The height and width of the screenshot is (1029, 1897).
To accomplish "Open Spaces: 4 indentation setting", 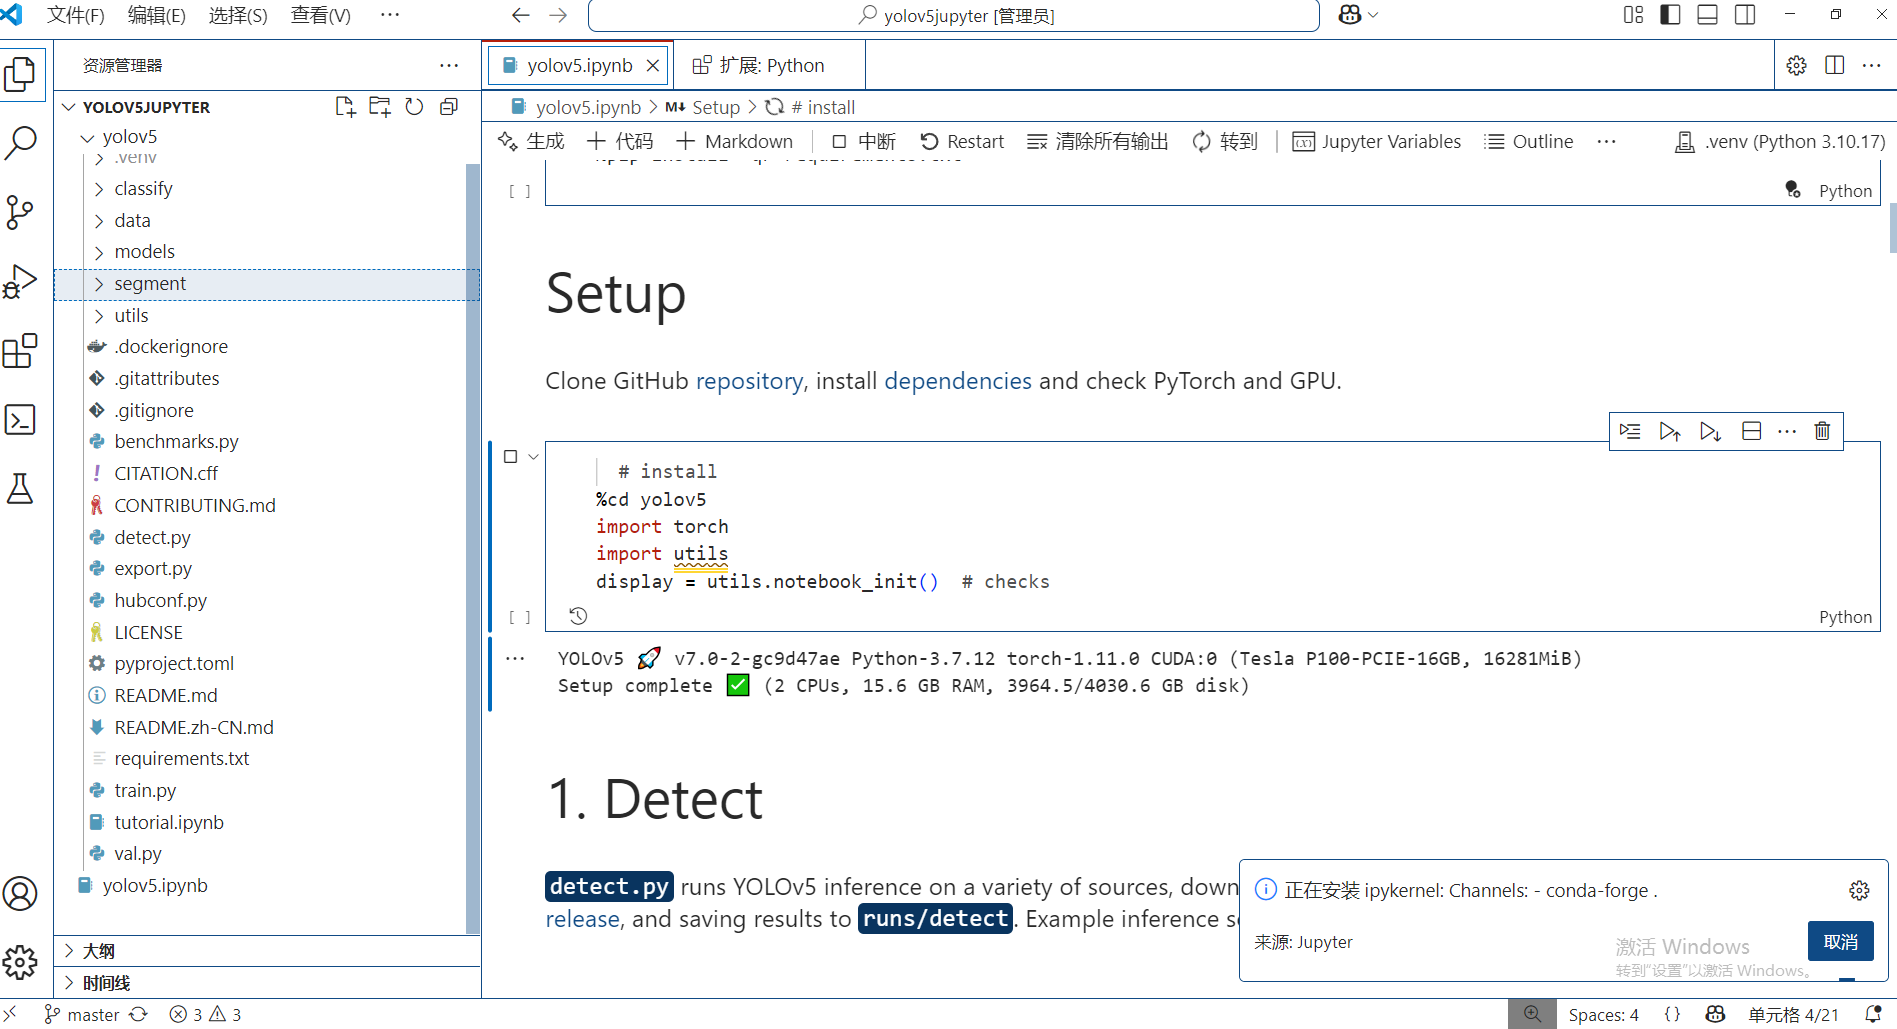I will click(x=1603, y=1014).
